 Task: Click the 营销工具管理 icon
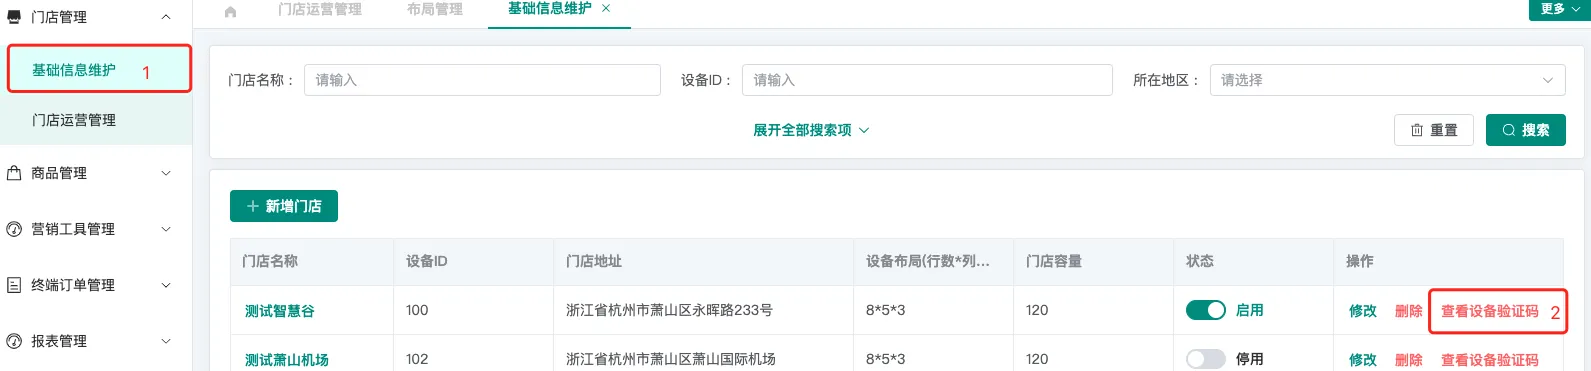click(x=14, y=229)
